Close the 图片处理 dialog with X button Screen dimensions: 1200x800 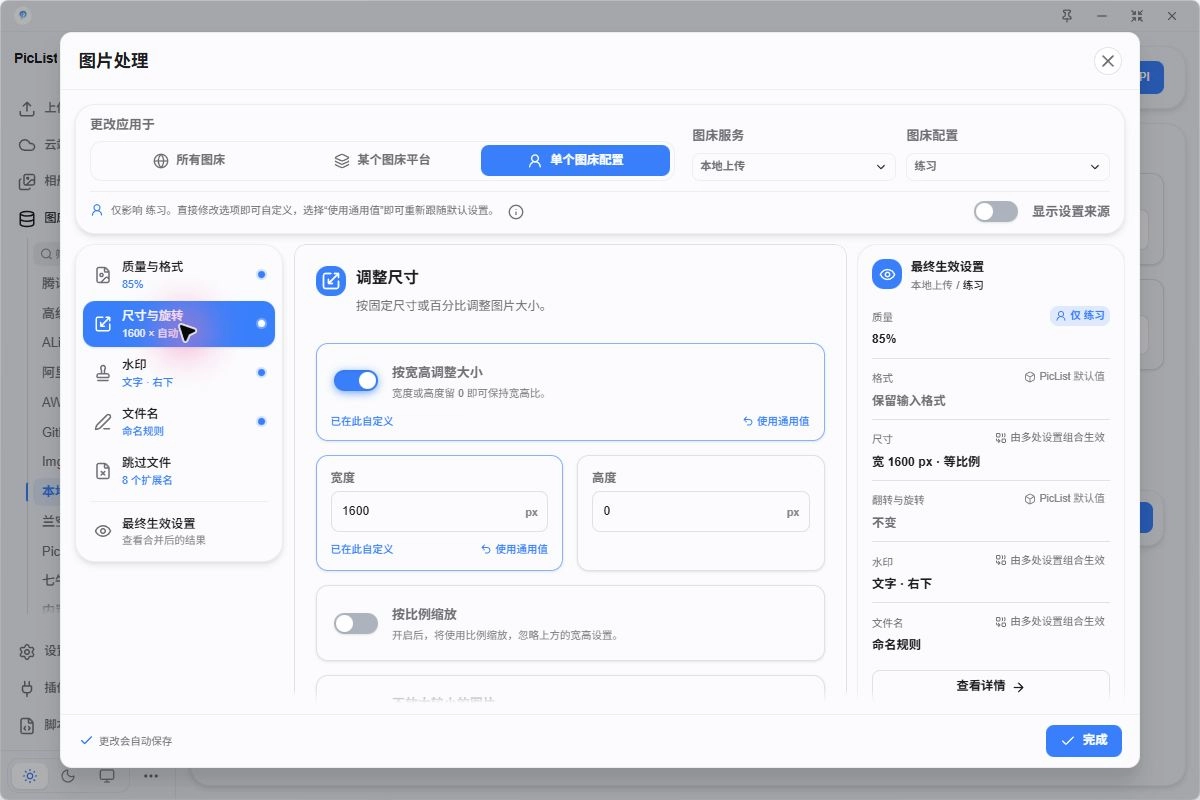[x=1107, y=61]
